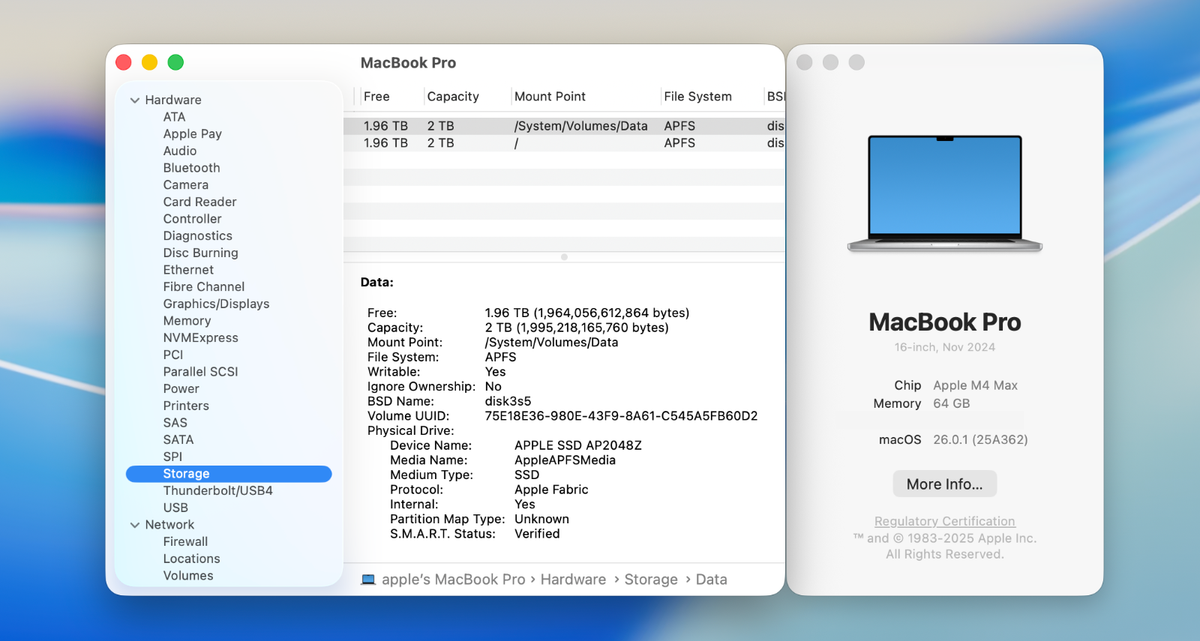This screenshot has height=641, width=1200.
Task: Click the 64 GB memory value
Action: coord(951,404)
